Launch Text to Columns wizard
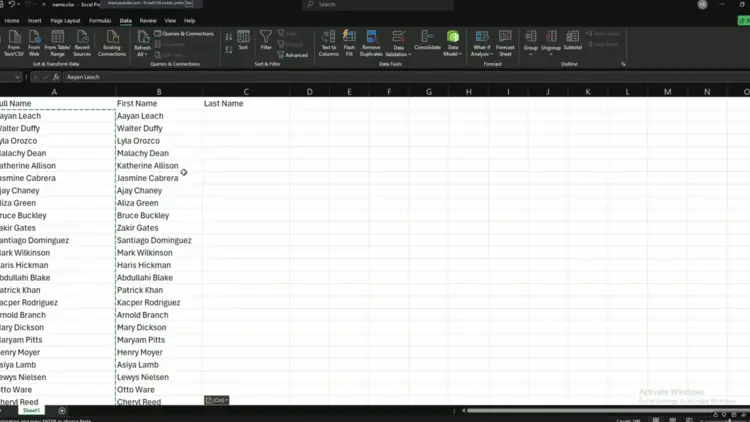The height and width of the screenshot is (422, 750). coord(329,43)
